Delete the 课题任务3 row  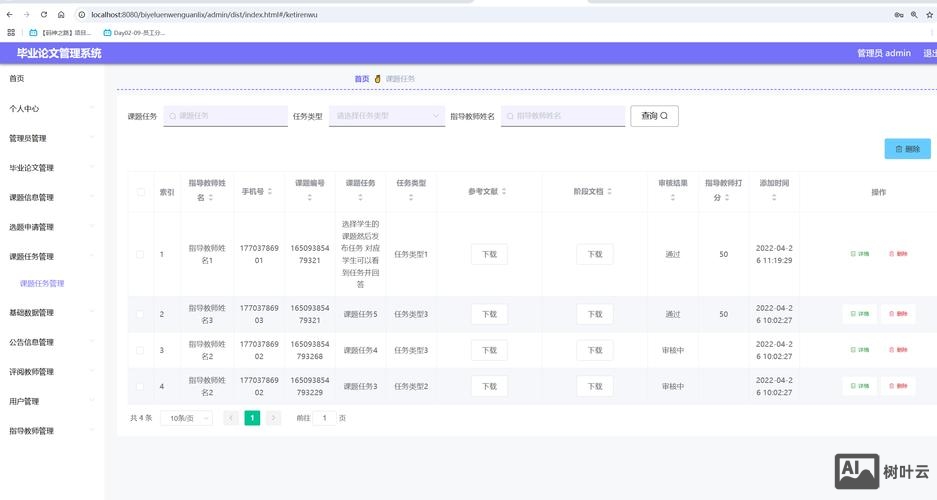tap(898, 386)
